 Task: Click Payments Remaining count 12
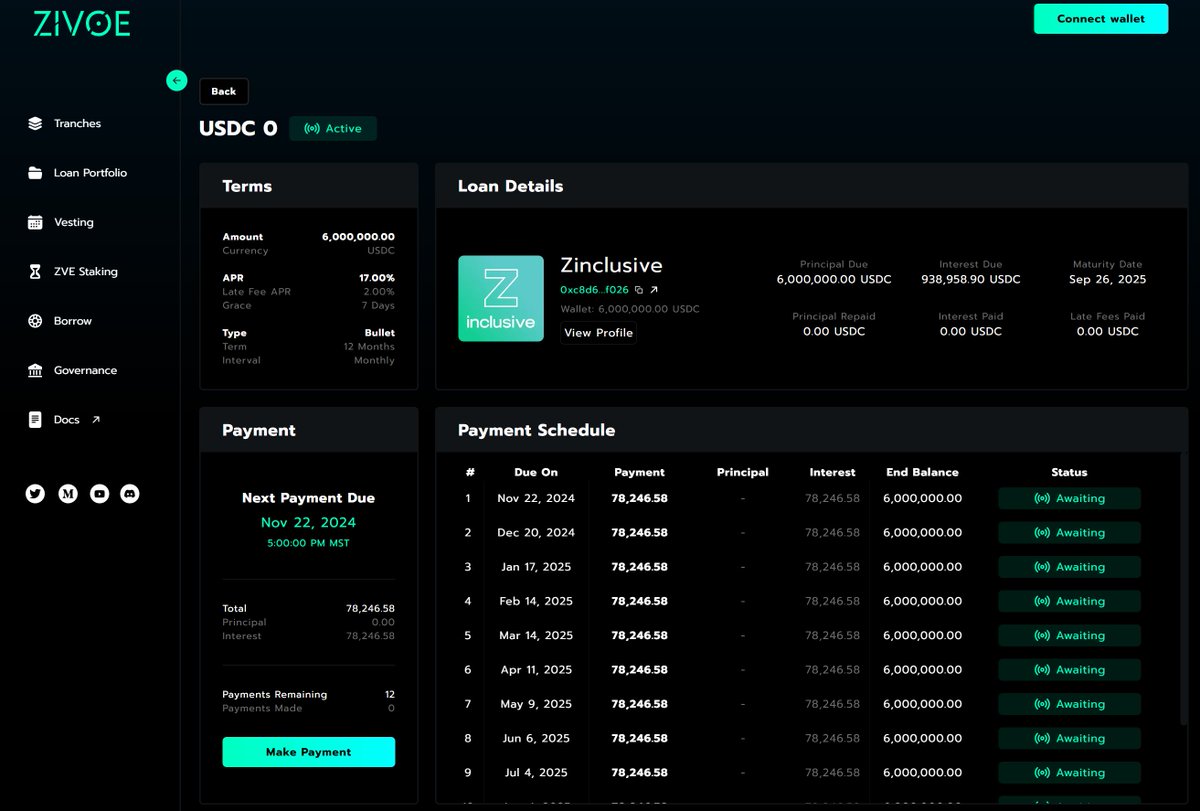click(390, 694)
